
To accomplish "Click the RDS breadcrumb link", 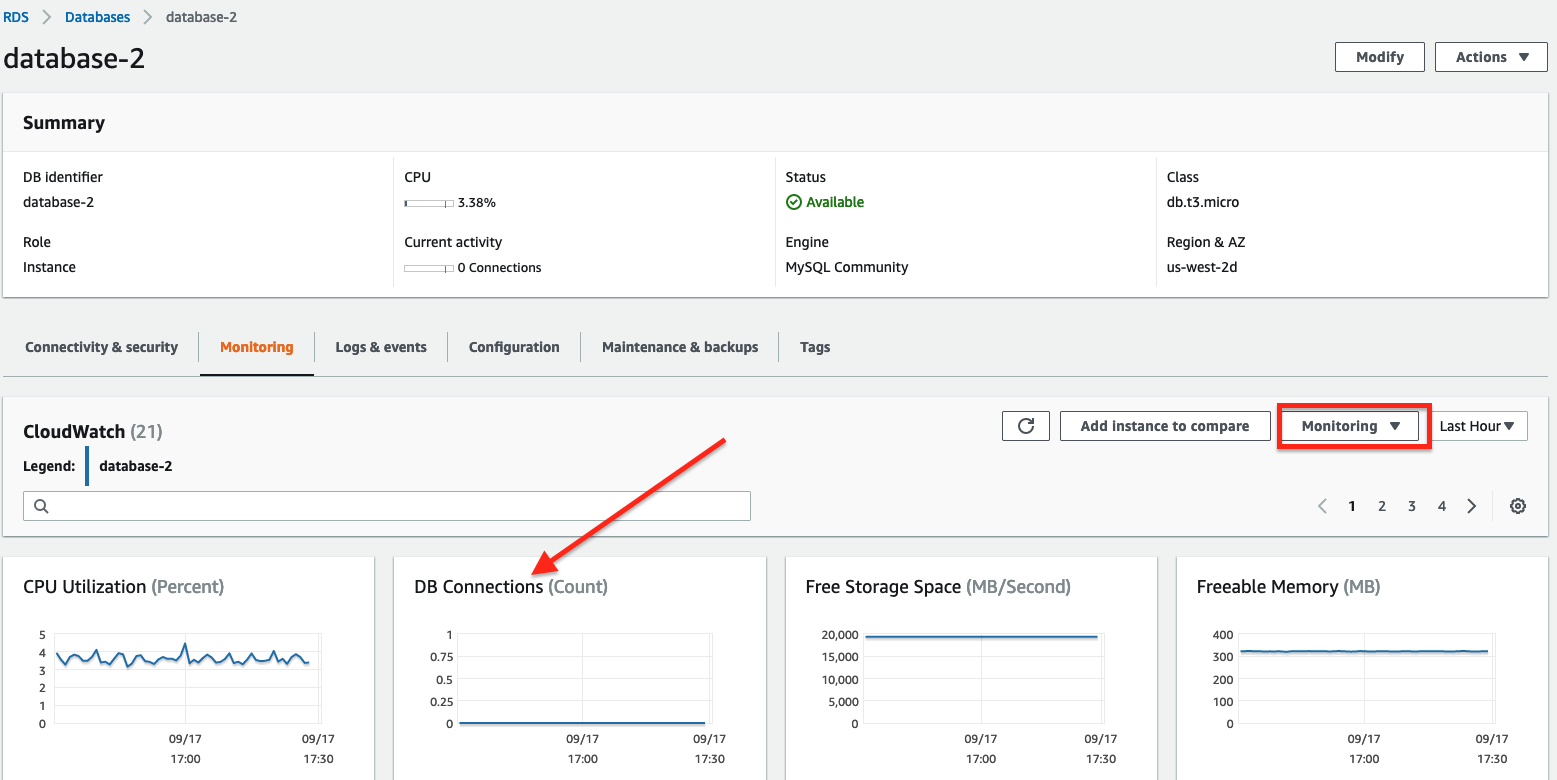I will click(x=16, y=16).
